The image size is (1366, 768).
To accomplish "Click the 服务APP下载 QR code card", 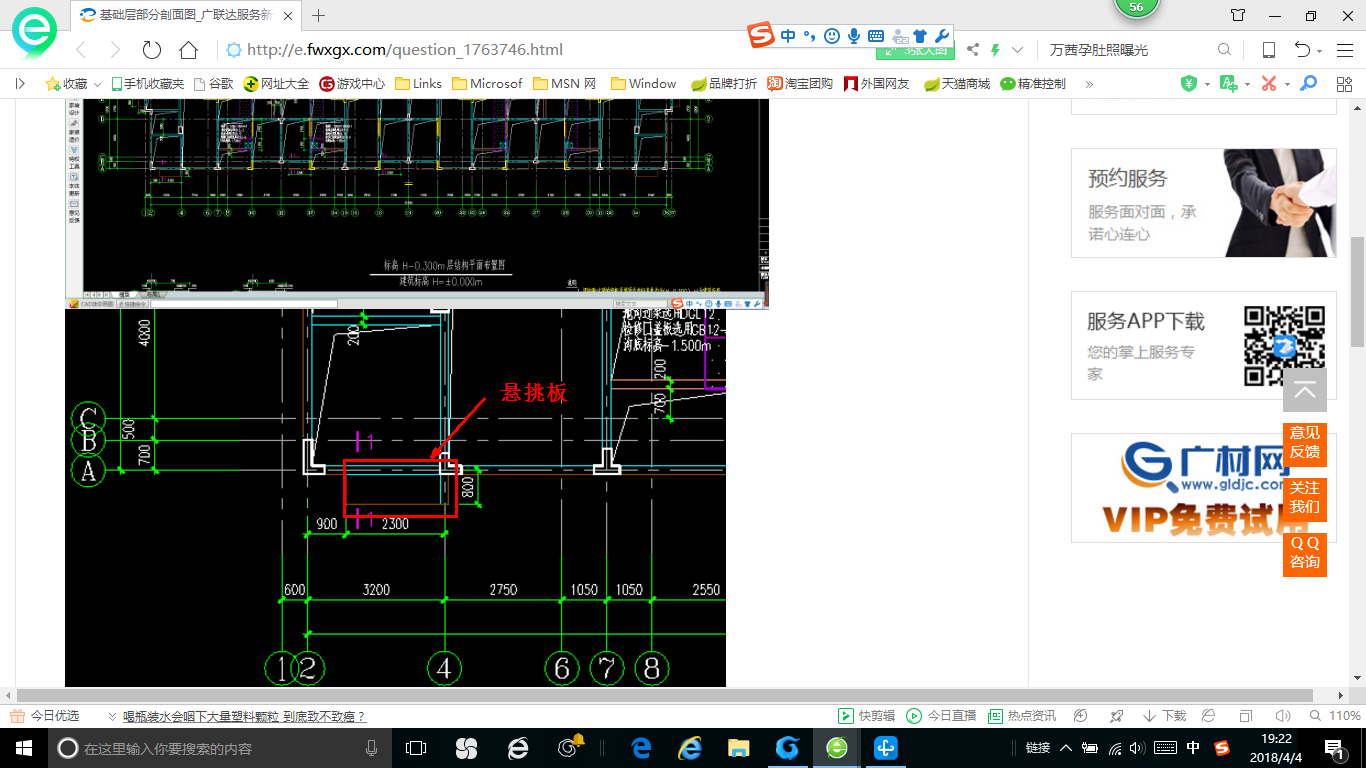I will tap(1203, 345).
